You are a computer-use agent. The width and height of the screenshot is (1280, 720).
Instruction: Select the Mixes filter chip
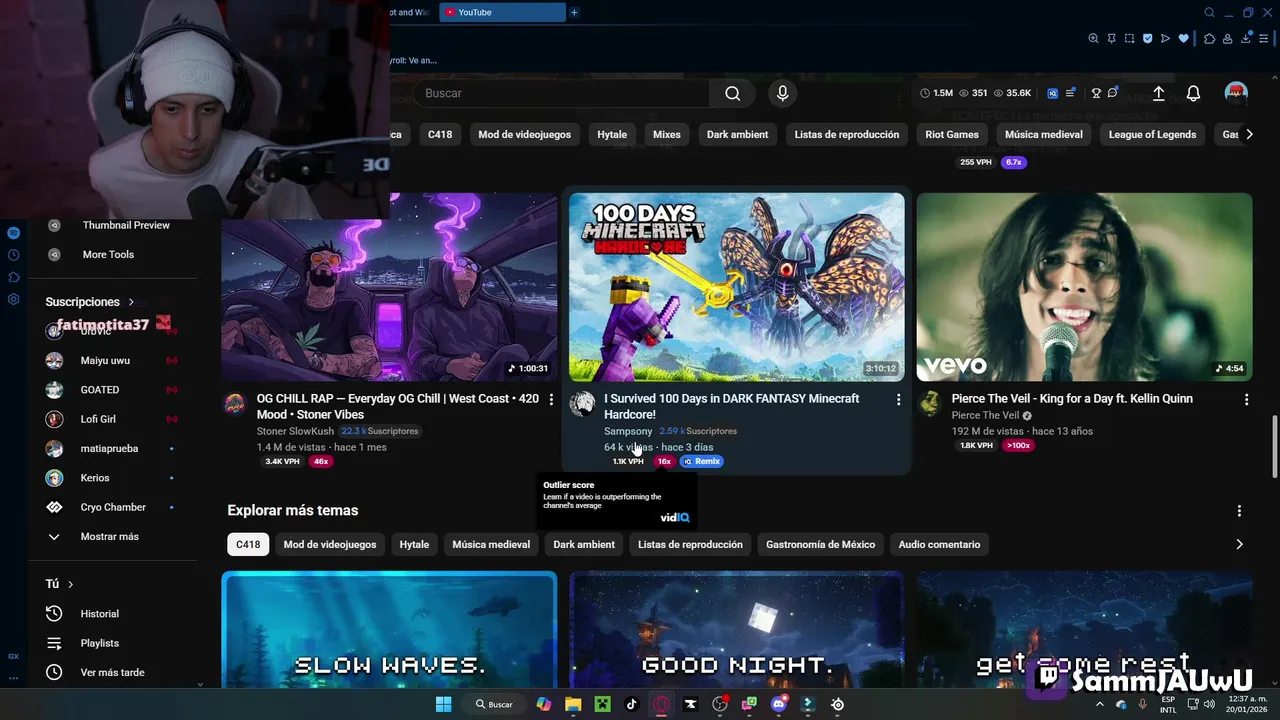pyautogui.click(x=667, y=134)
